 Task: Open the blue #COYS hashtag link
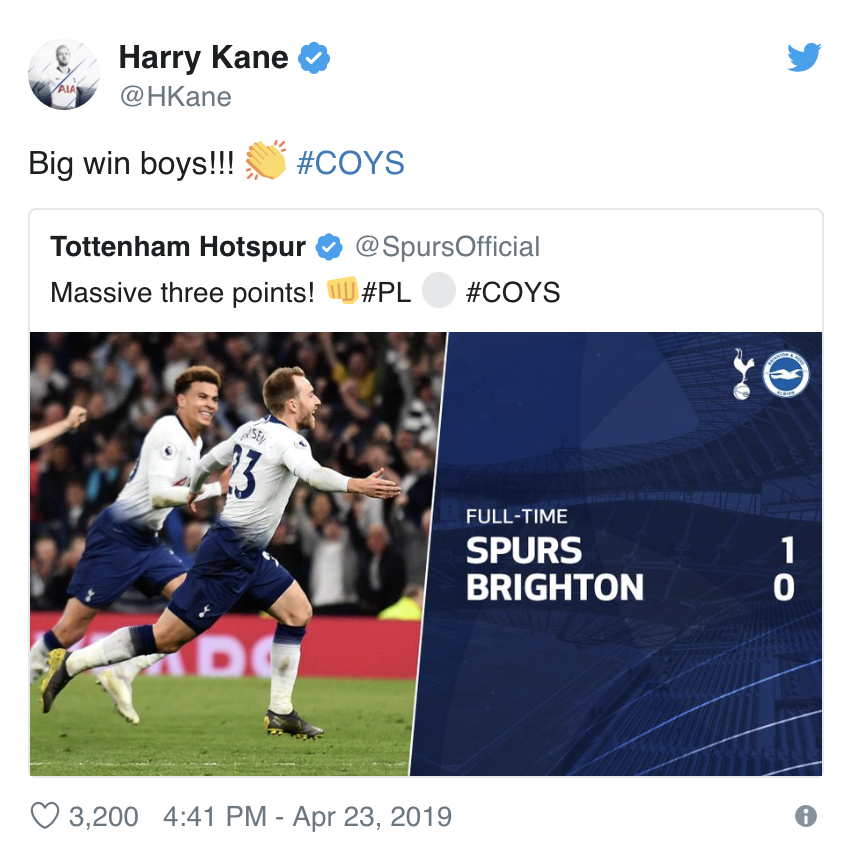[350, 163]
